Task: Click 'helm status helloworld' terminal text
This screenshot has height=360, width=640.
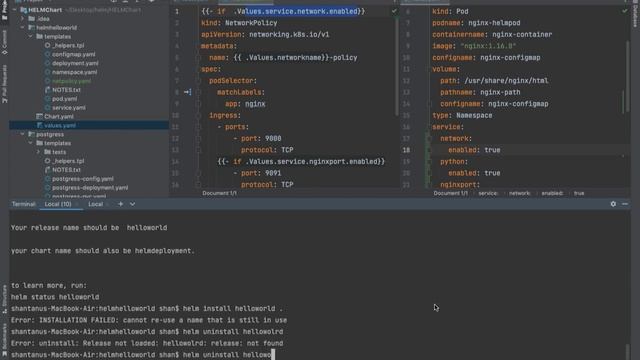Action: point(55,297)
